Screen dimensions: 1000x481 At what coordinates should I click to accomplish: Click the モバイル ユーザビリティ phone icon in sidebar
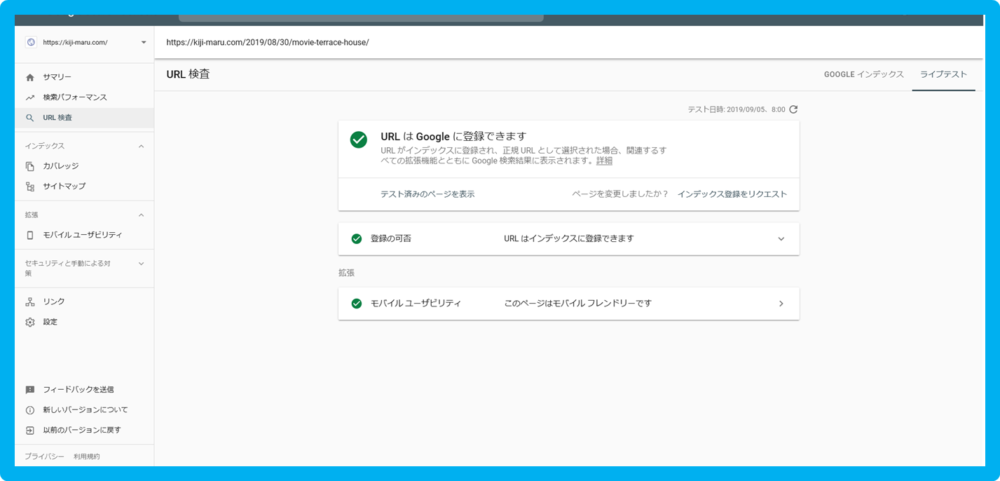[29, 235]
